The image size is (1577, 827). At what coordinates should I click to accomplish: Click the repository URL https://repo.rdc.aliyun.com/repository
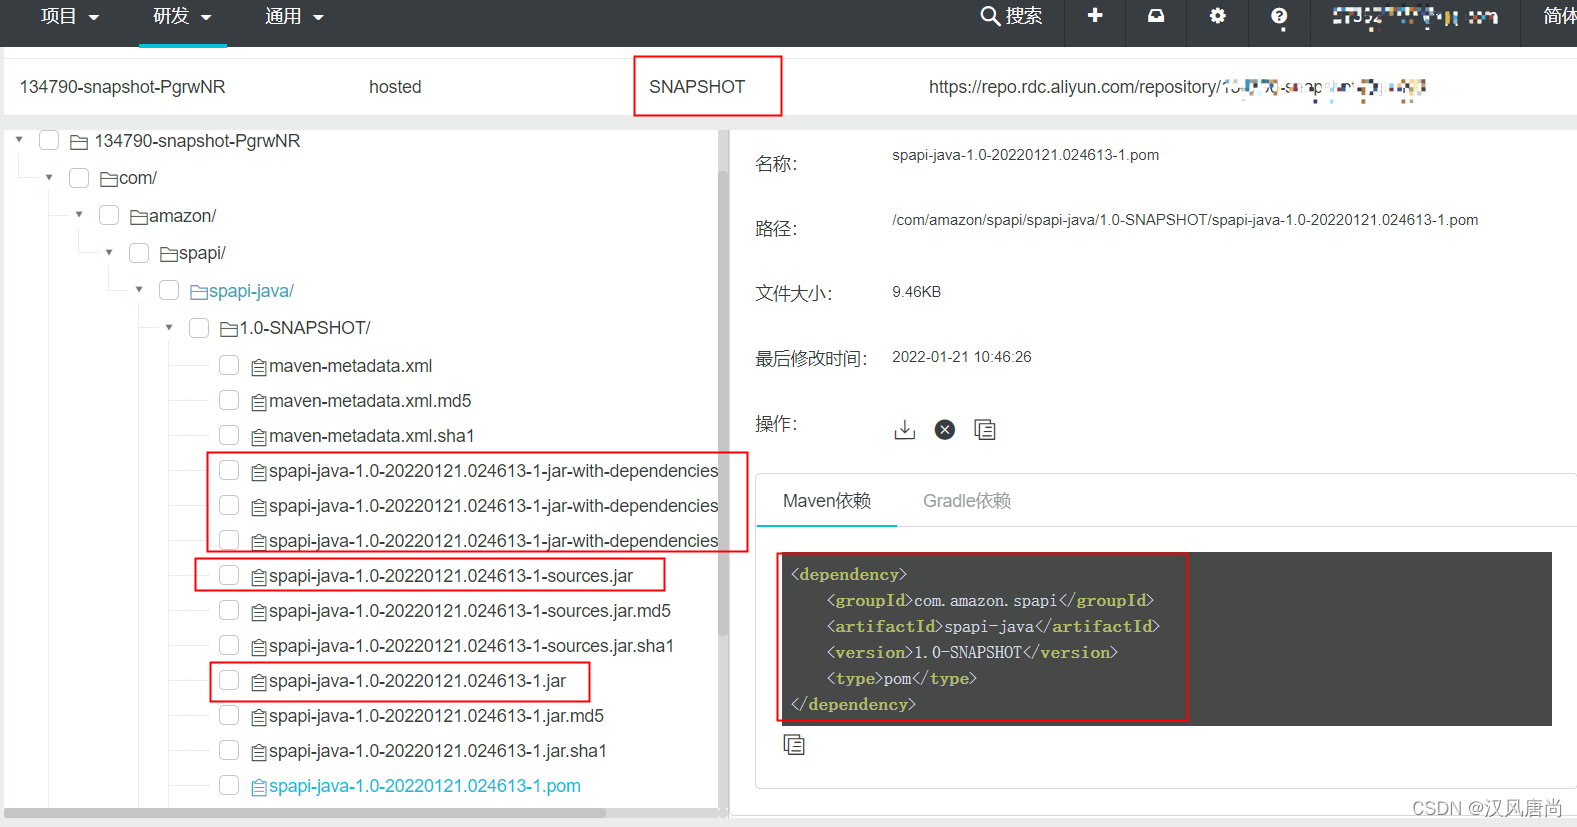[x=1177, y=87]
